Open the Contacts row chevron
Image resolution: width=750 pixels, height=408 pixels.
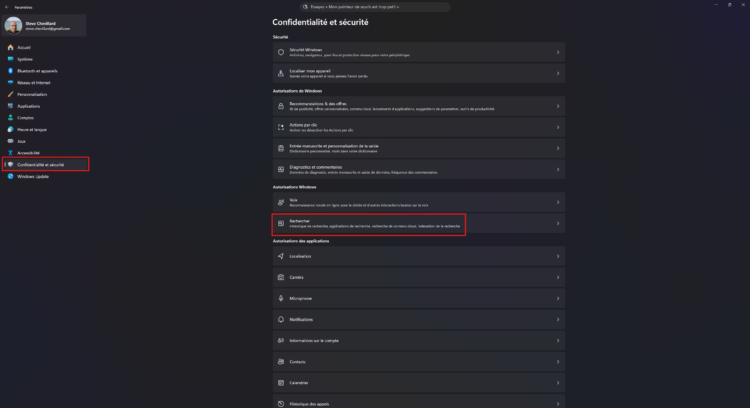(558, 362)
